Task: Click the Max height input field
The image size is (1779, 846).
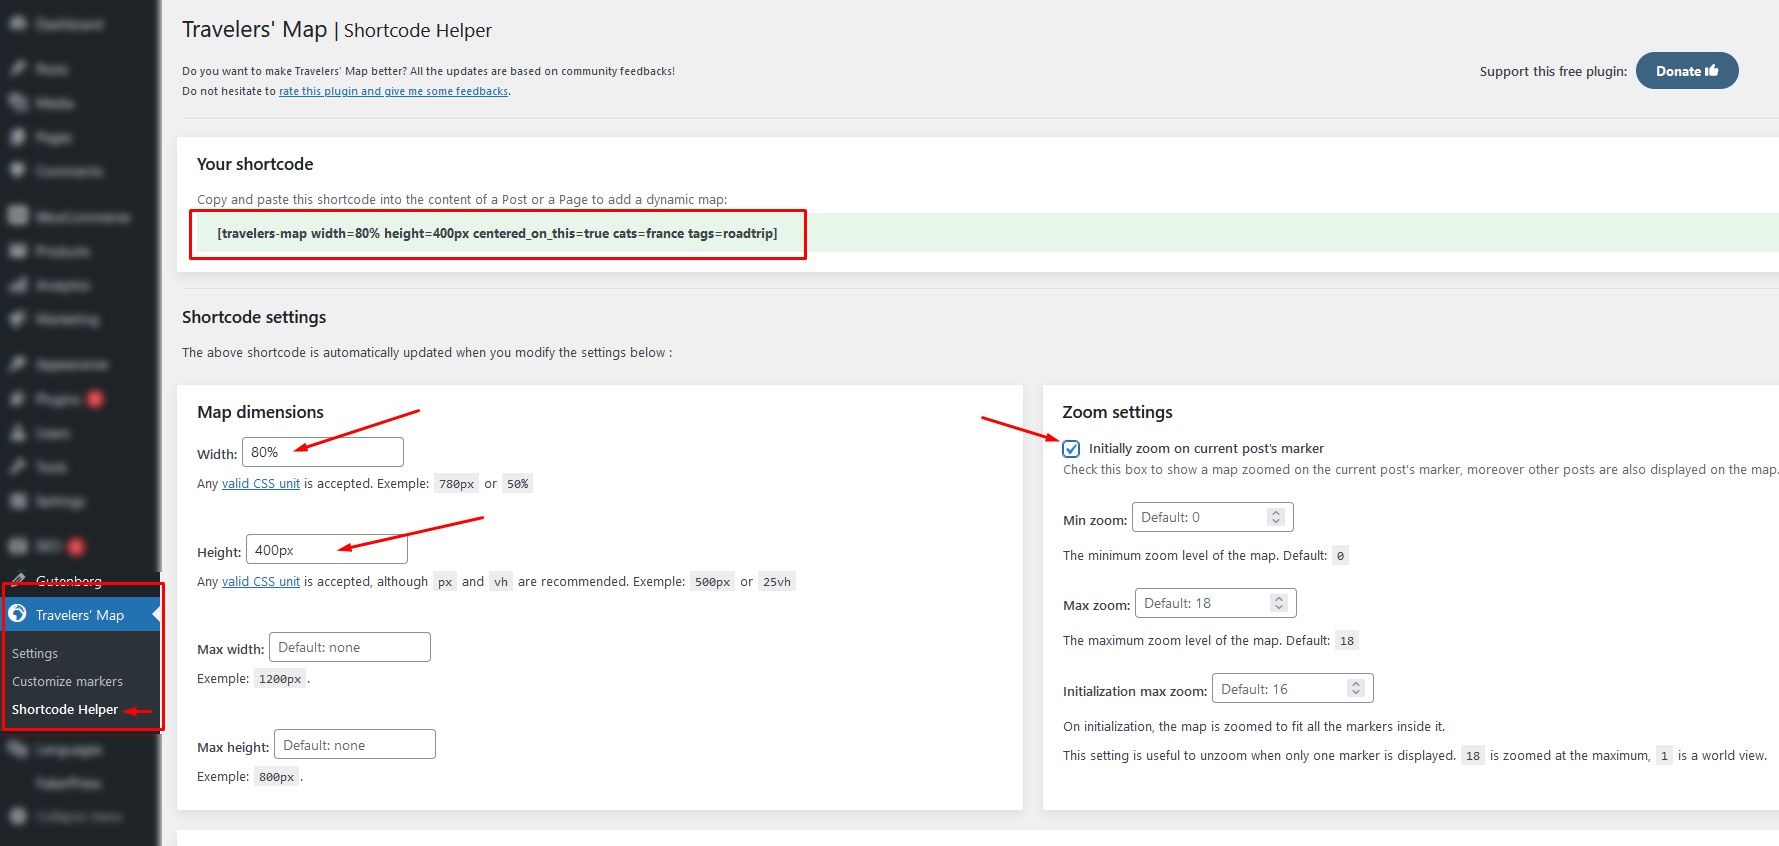Action: pos(355,745)
